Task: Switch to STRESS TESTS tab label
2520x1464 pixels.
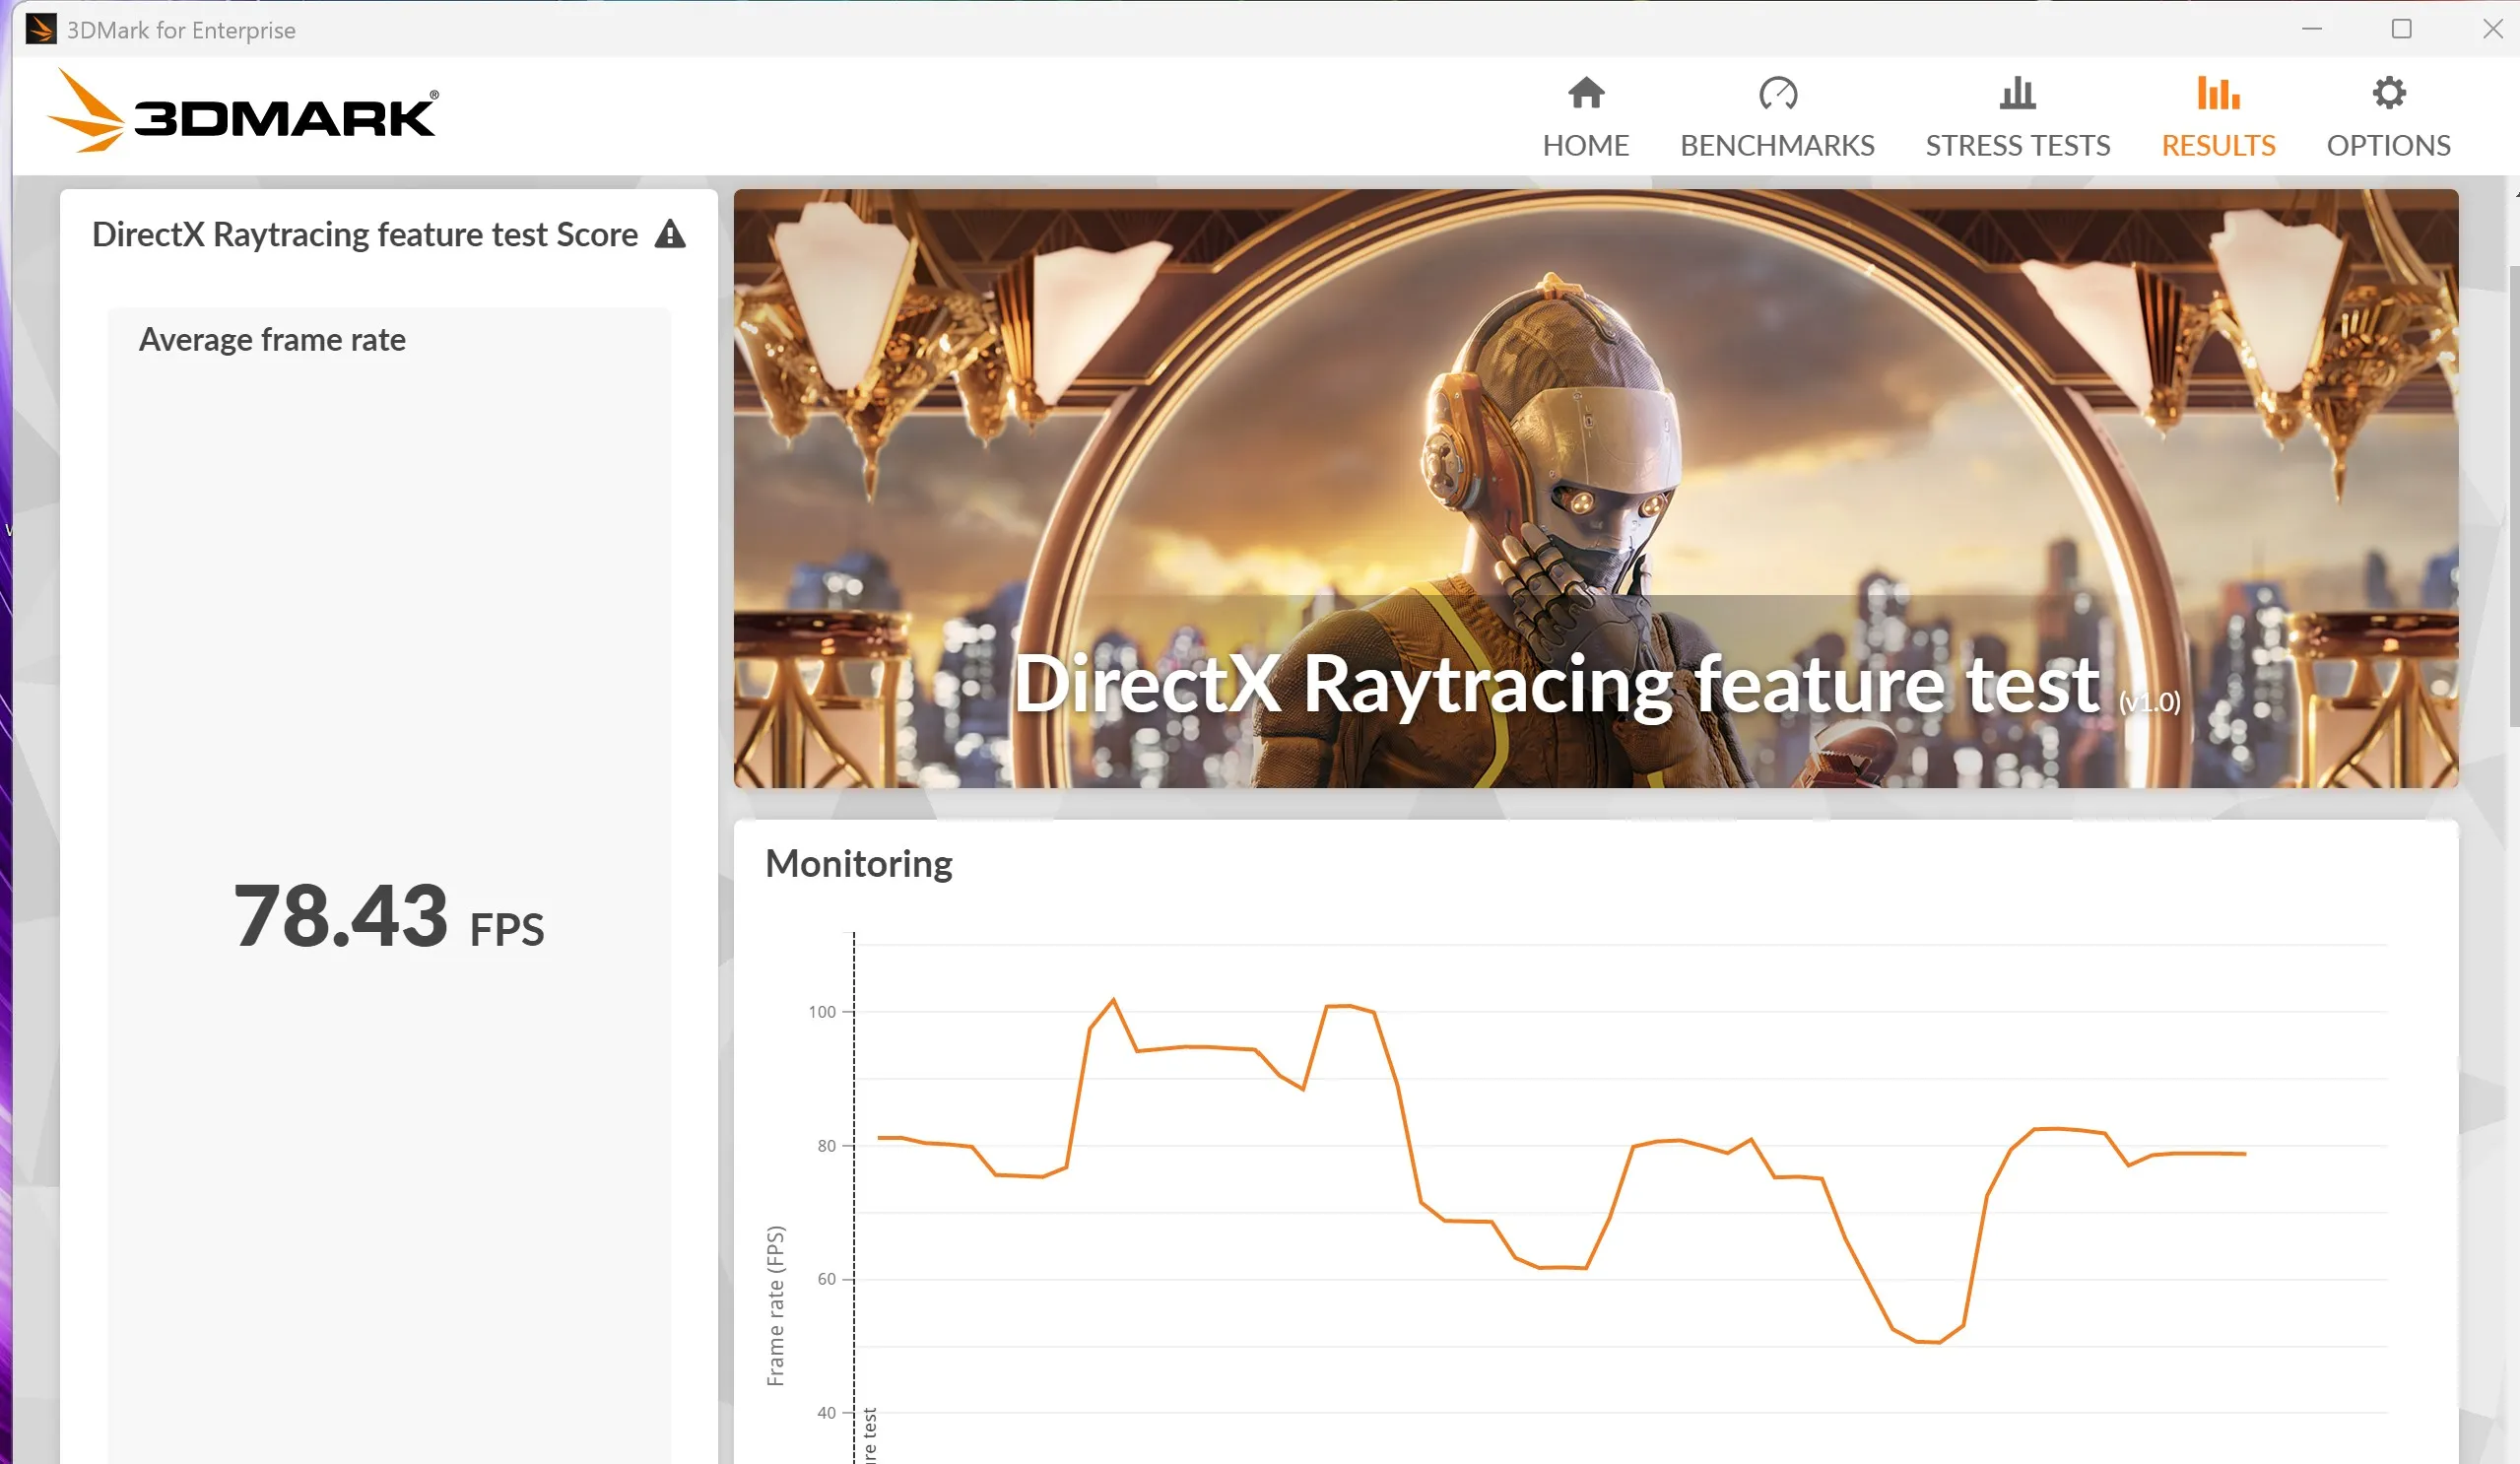Action: click(2017, 146)
